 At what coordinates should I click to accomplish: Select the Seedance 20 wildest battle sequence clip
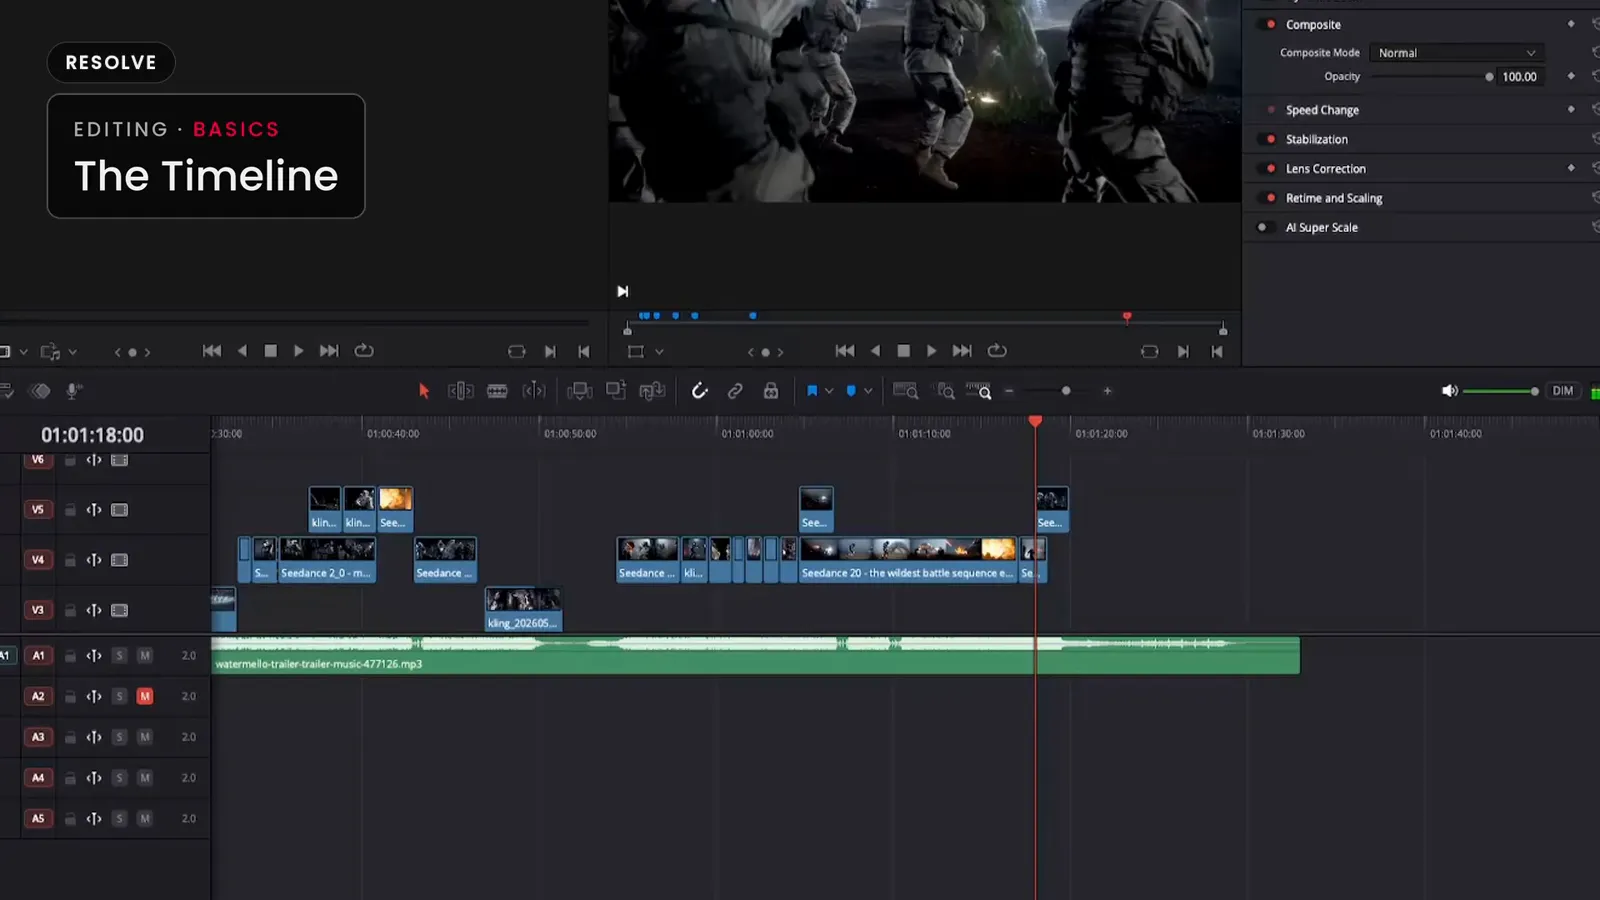pos(908,560)
